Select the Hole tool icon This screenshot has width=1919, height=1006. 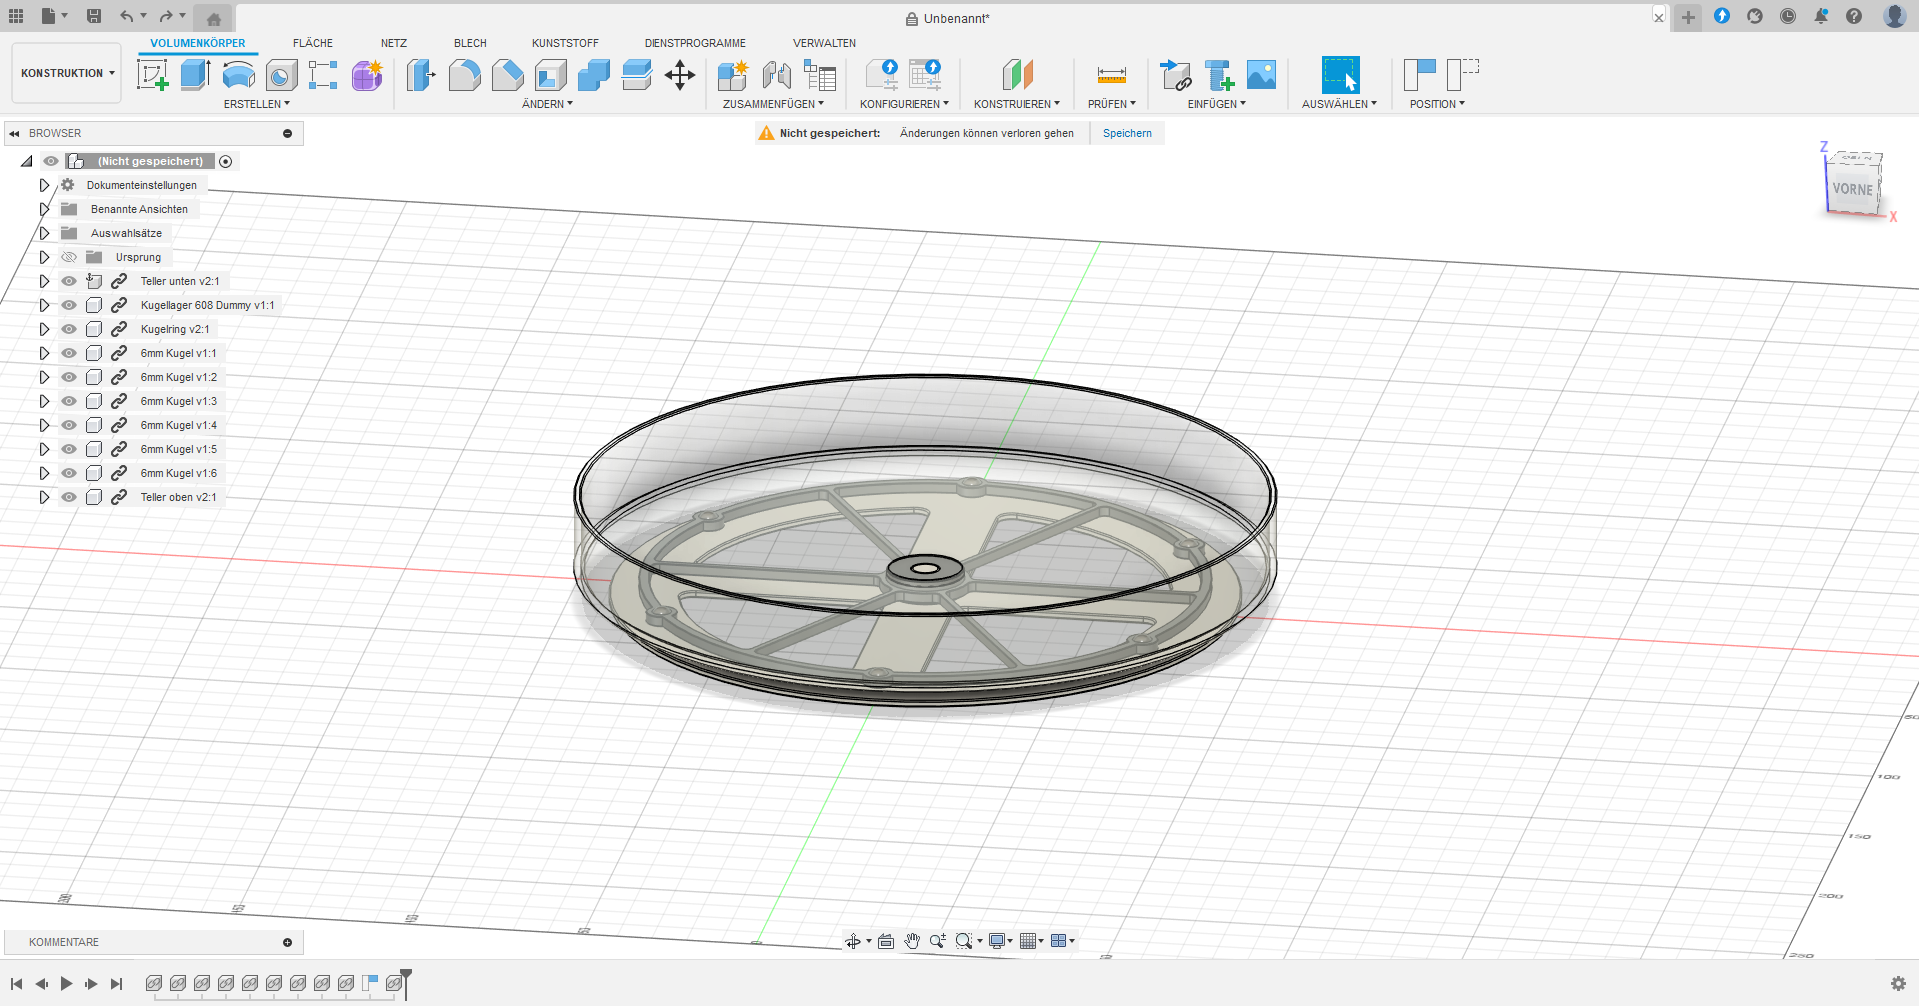coord(281,75)
